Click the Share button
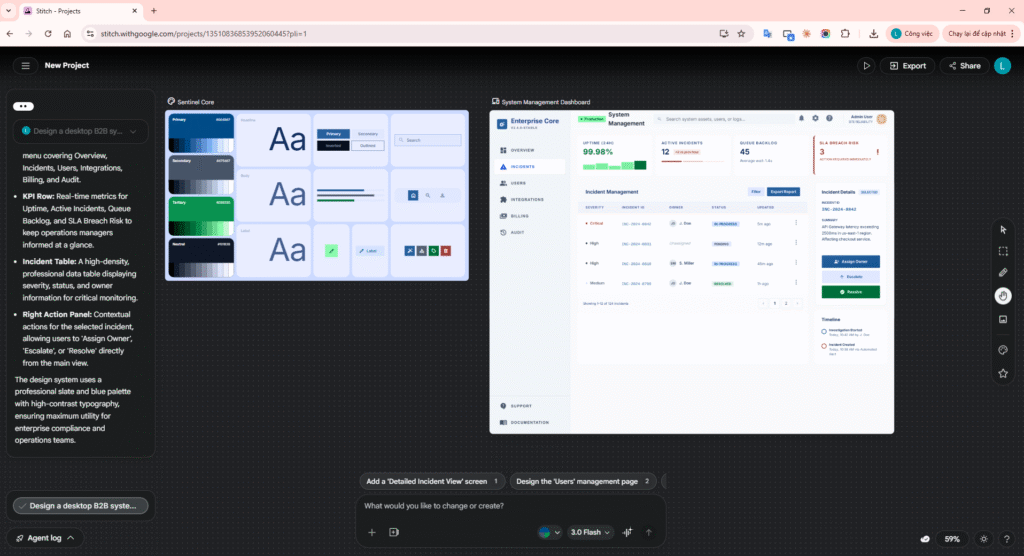1024x556 pixels. pos(963,66)
